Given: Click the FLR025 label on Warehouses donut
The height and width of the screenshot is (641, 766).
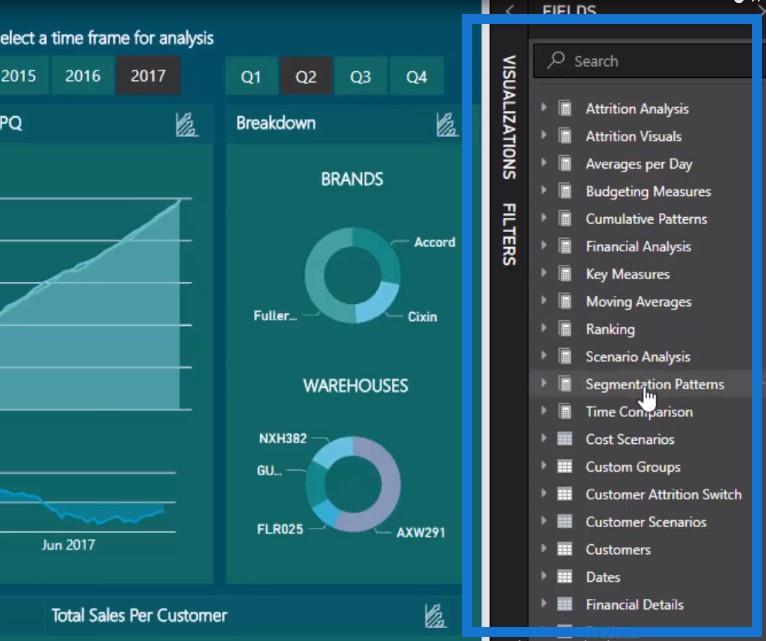Looking at the screenshot, I should (x=280, y=529).
